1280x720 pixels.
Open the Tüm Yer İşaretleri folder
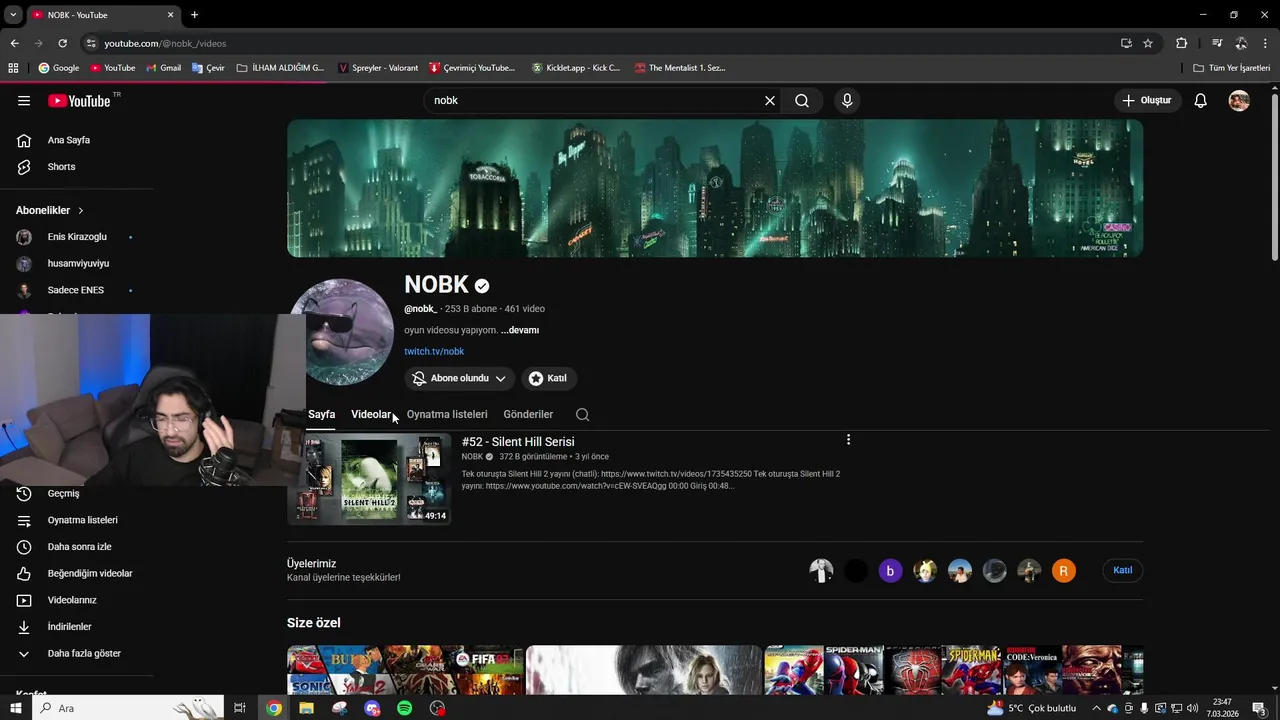click(1231, 68)
